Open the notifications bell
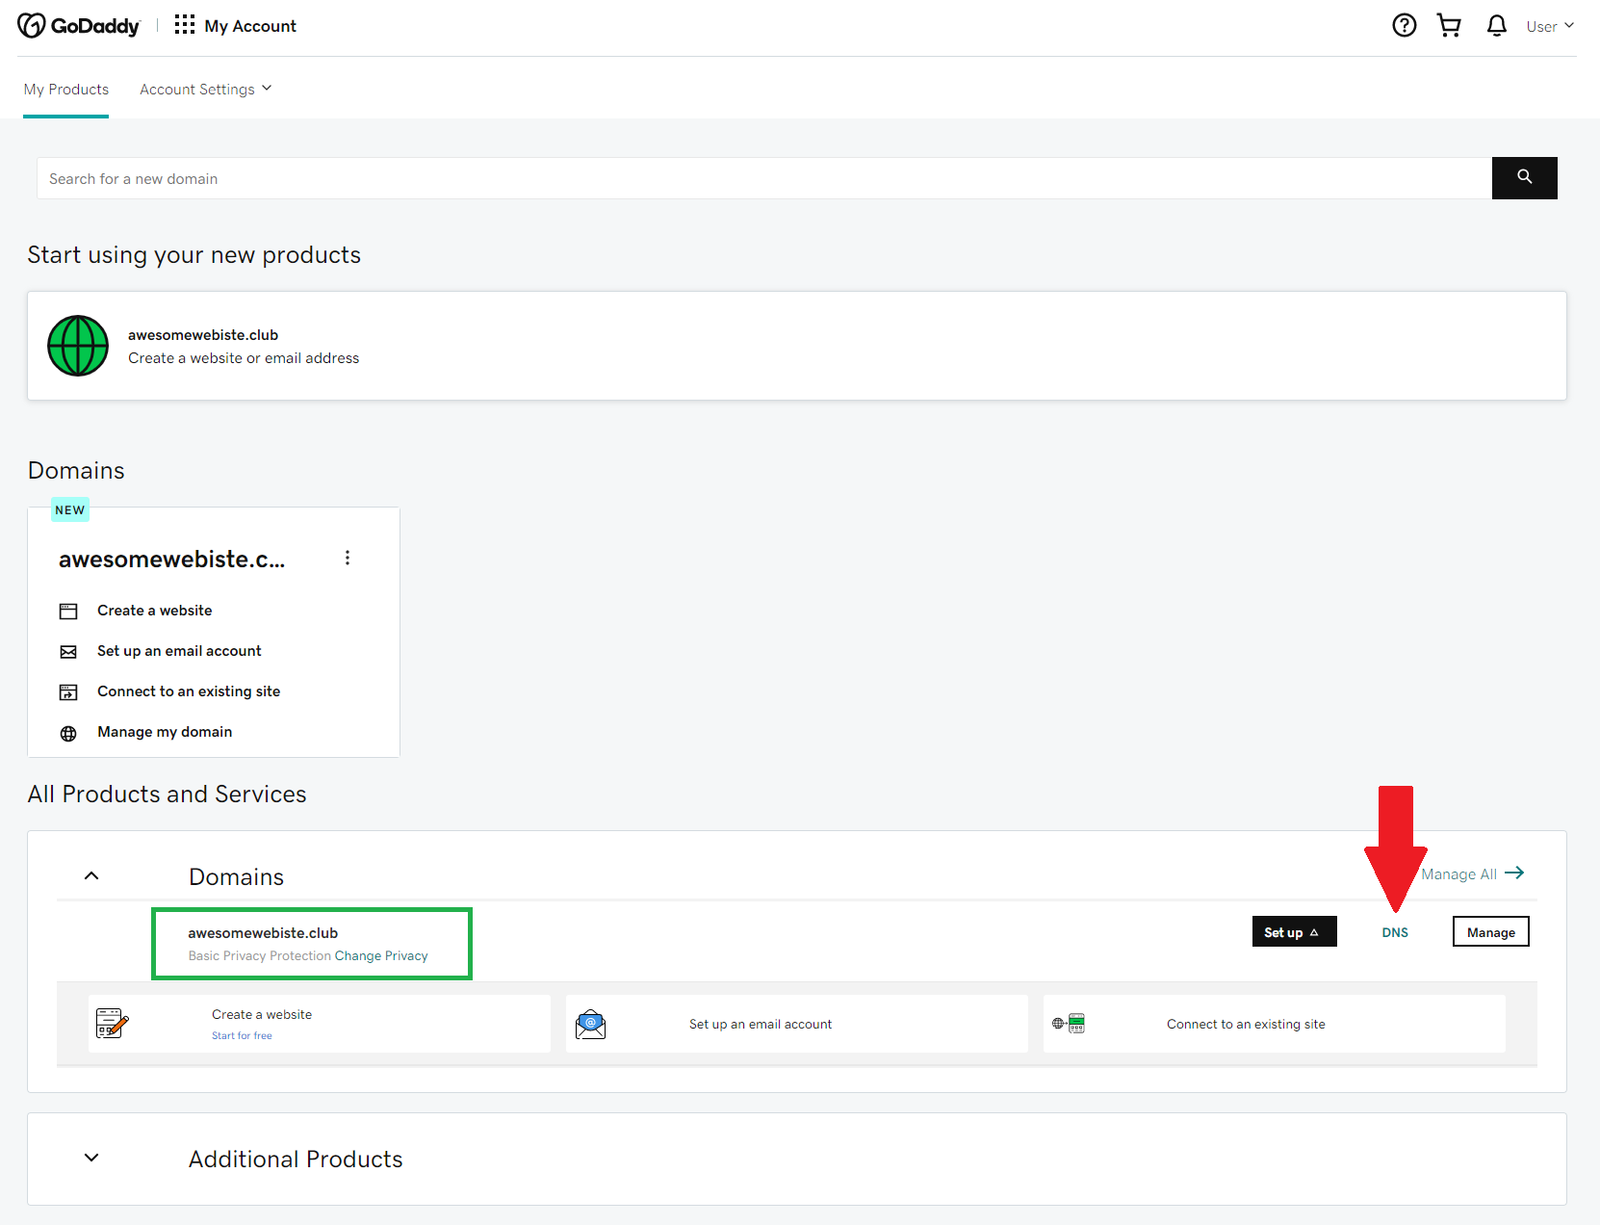The width and height of the screenshot is (1600, 1225). point(1496,26)
